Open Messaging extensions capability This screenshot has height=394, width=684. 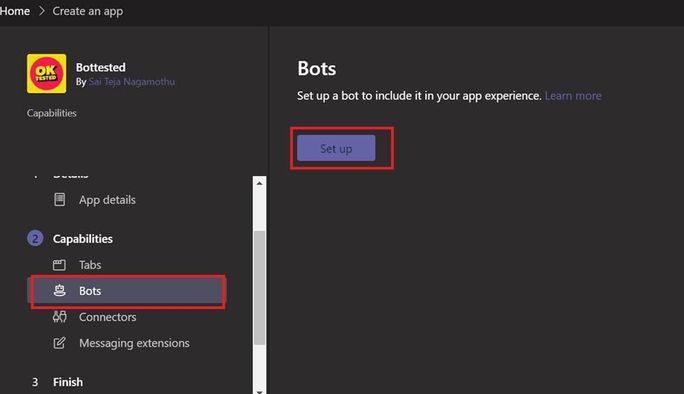coord(134,343)
